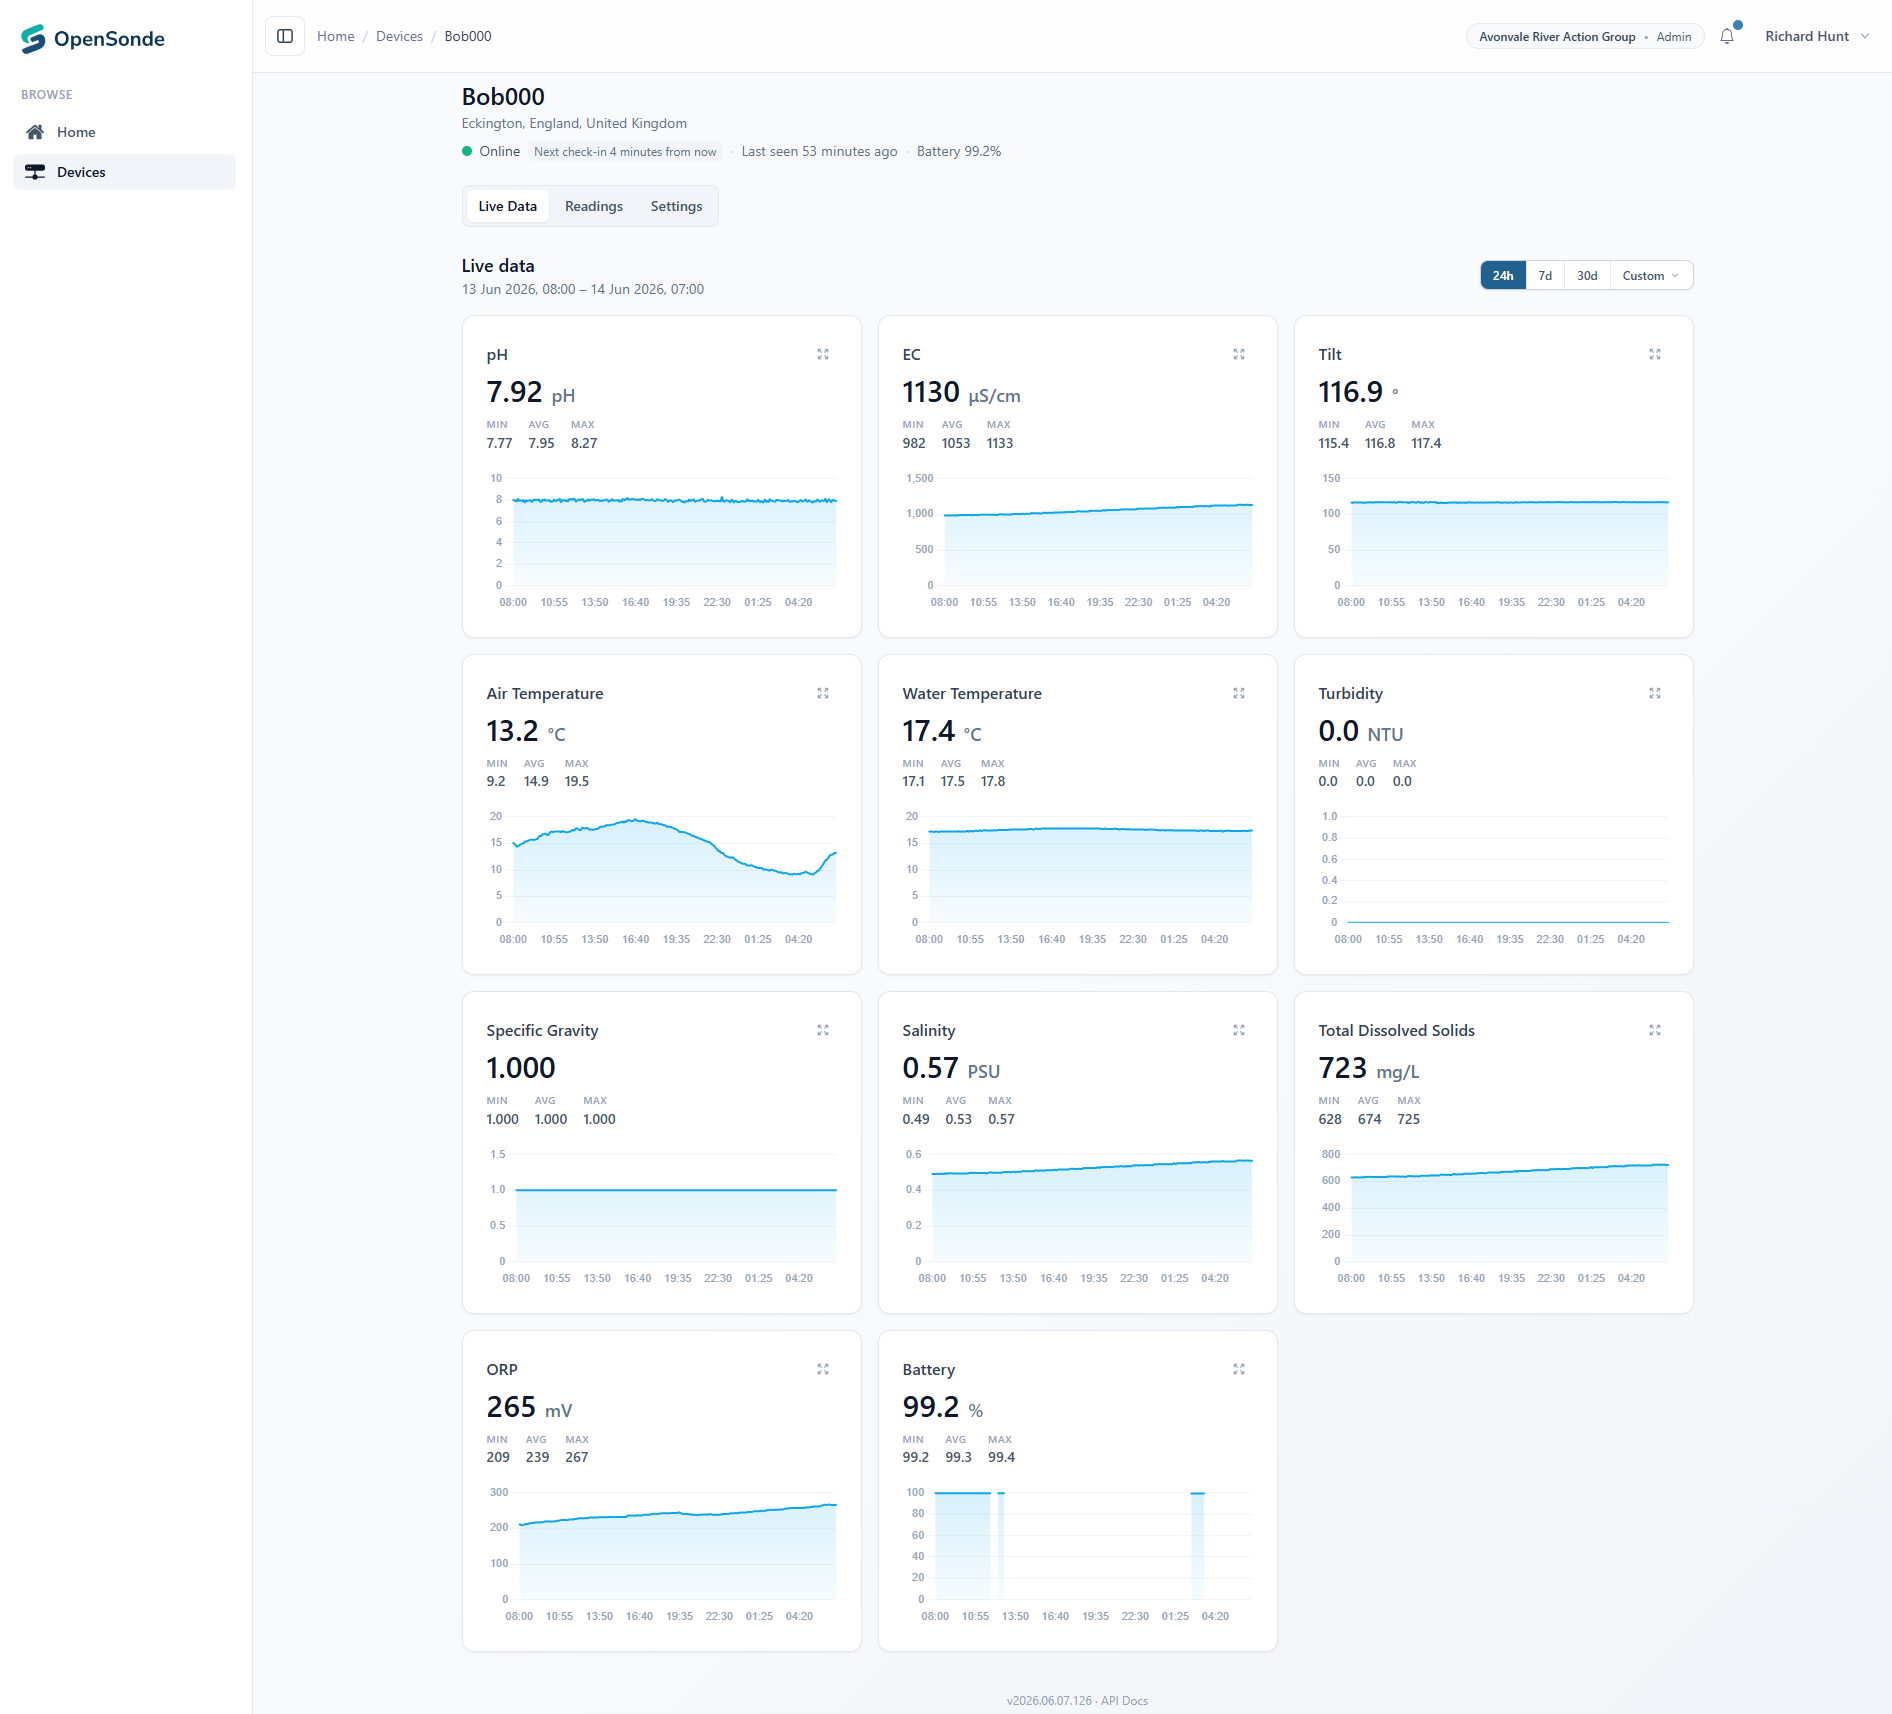Click the 0.57 PSU salinity value
This screenshot has height=1714, width=1892.
(951, 1068)
